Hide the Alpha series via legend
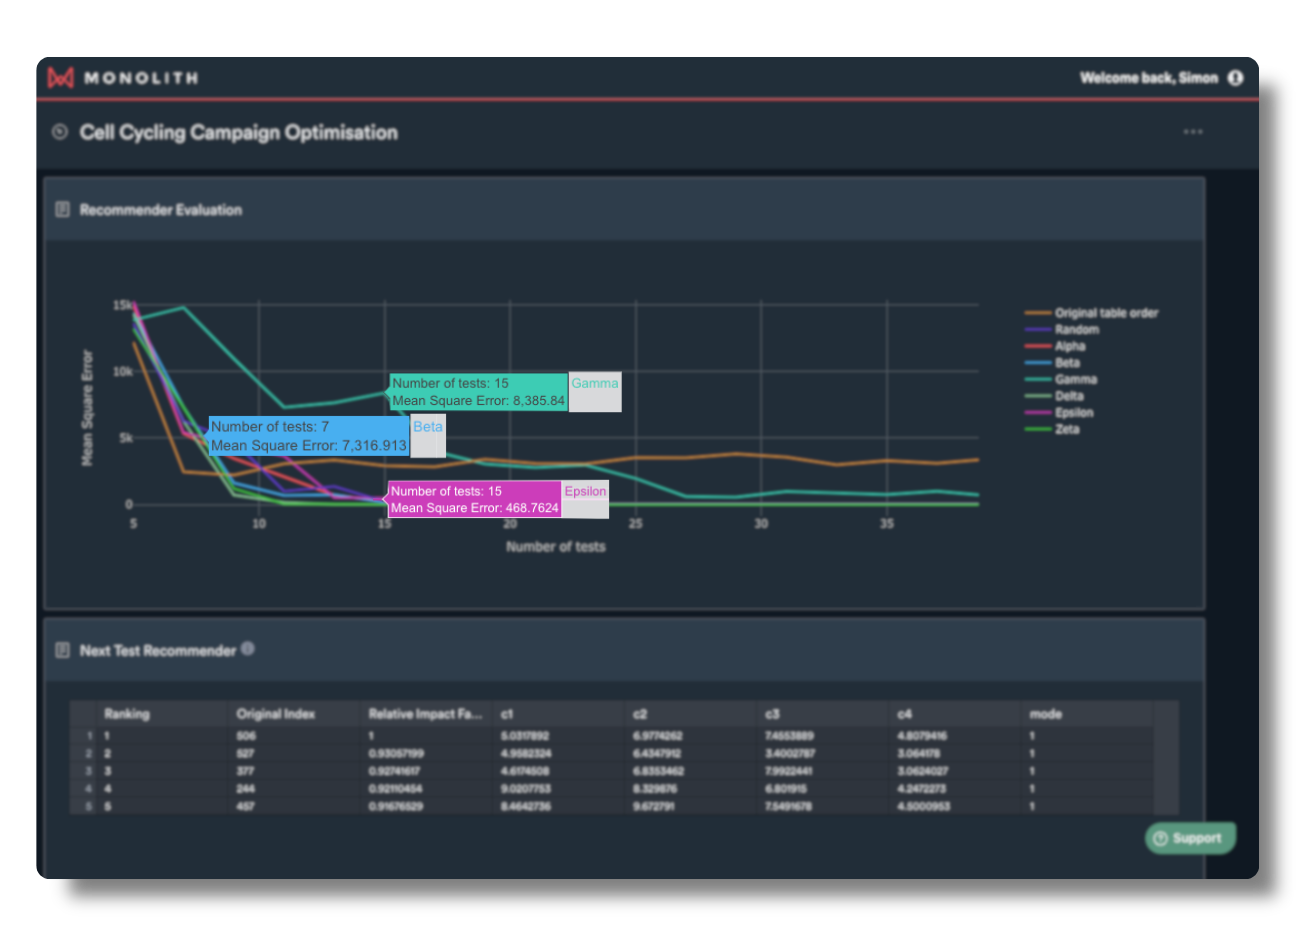Screen dimensions: 1300x930 point(1056,346)
